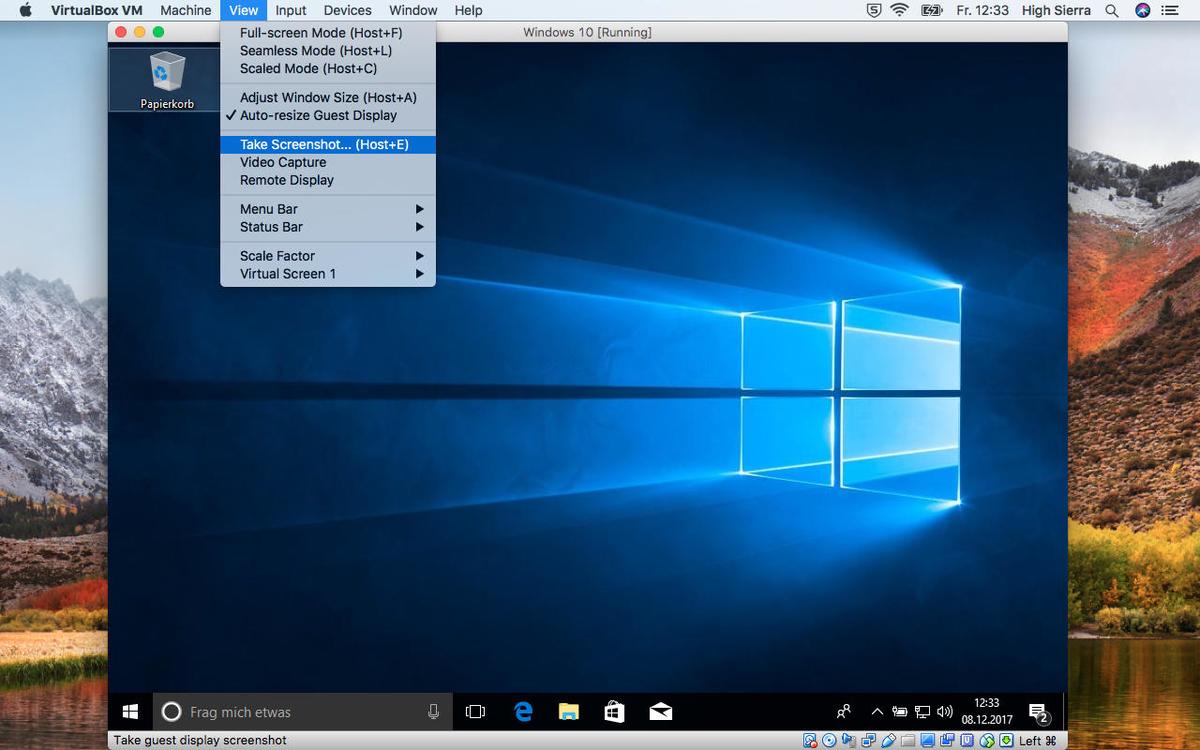This screenshot has width=1200, height=750.
Task: Click the CPU features status icon
Action: pyautogui.click(x=966, y=741)
